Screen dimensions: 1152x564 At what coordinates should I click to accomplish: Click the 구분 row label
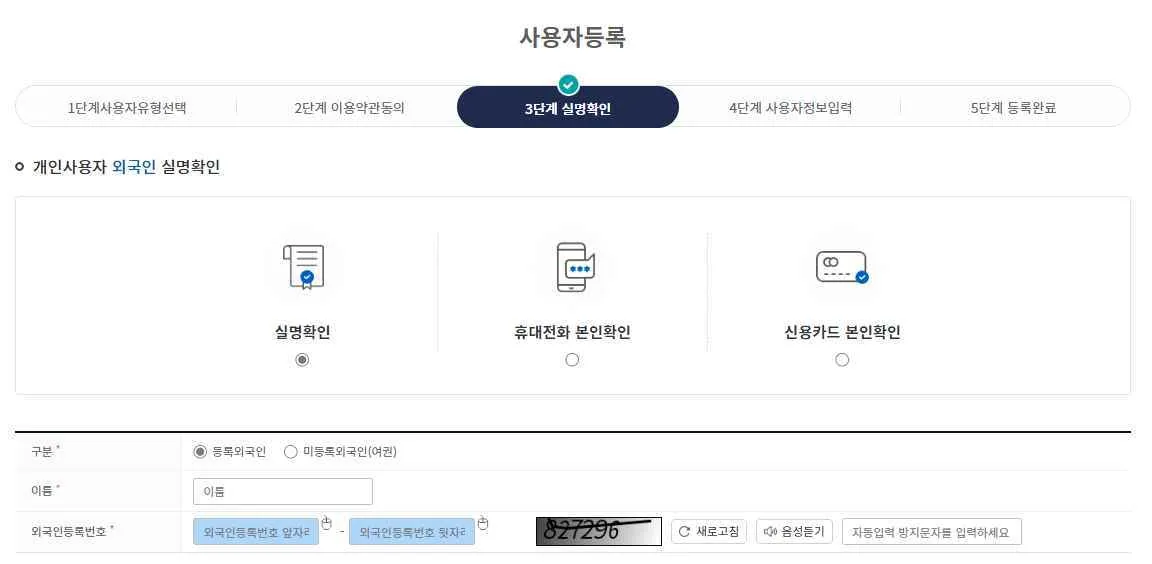(44, 452)
